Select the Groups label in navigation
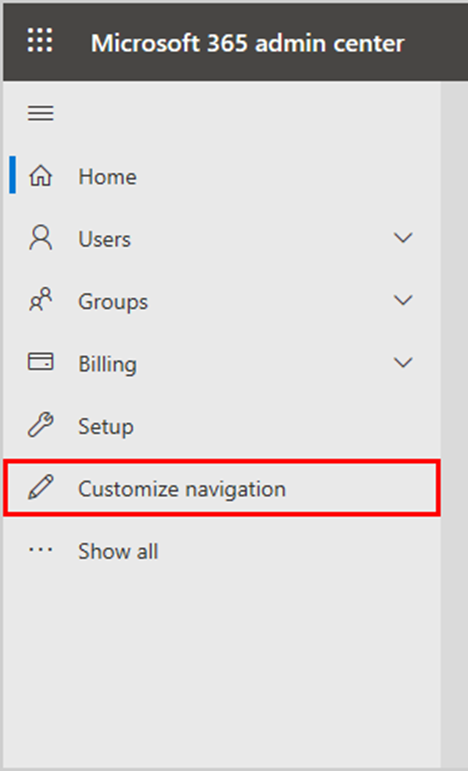The width and height of the screenshot is (468, 771). (x=113, y=302)
